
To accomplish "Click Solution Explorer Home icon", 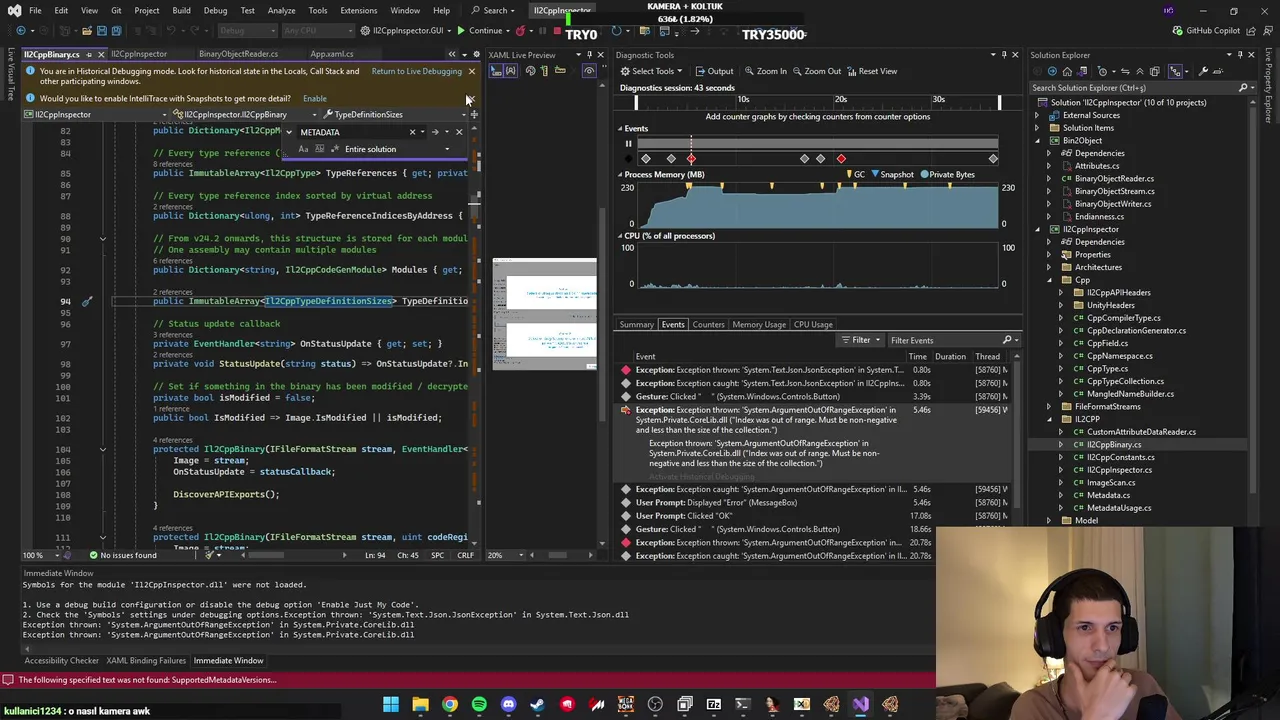I will (x=1067, y=71).
